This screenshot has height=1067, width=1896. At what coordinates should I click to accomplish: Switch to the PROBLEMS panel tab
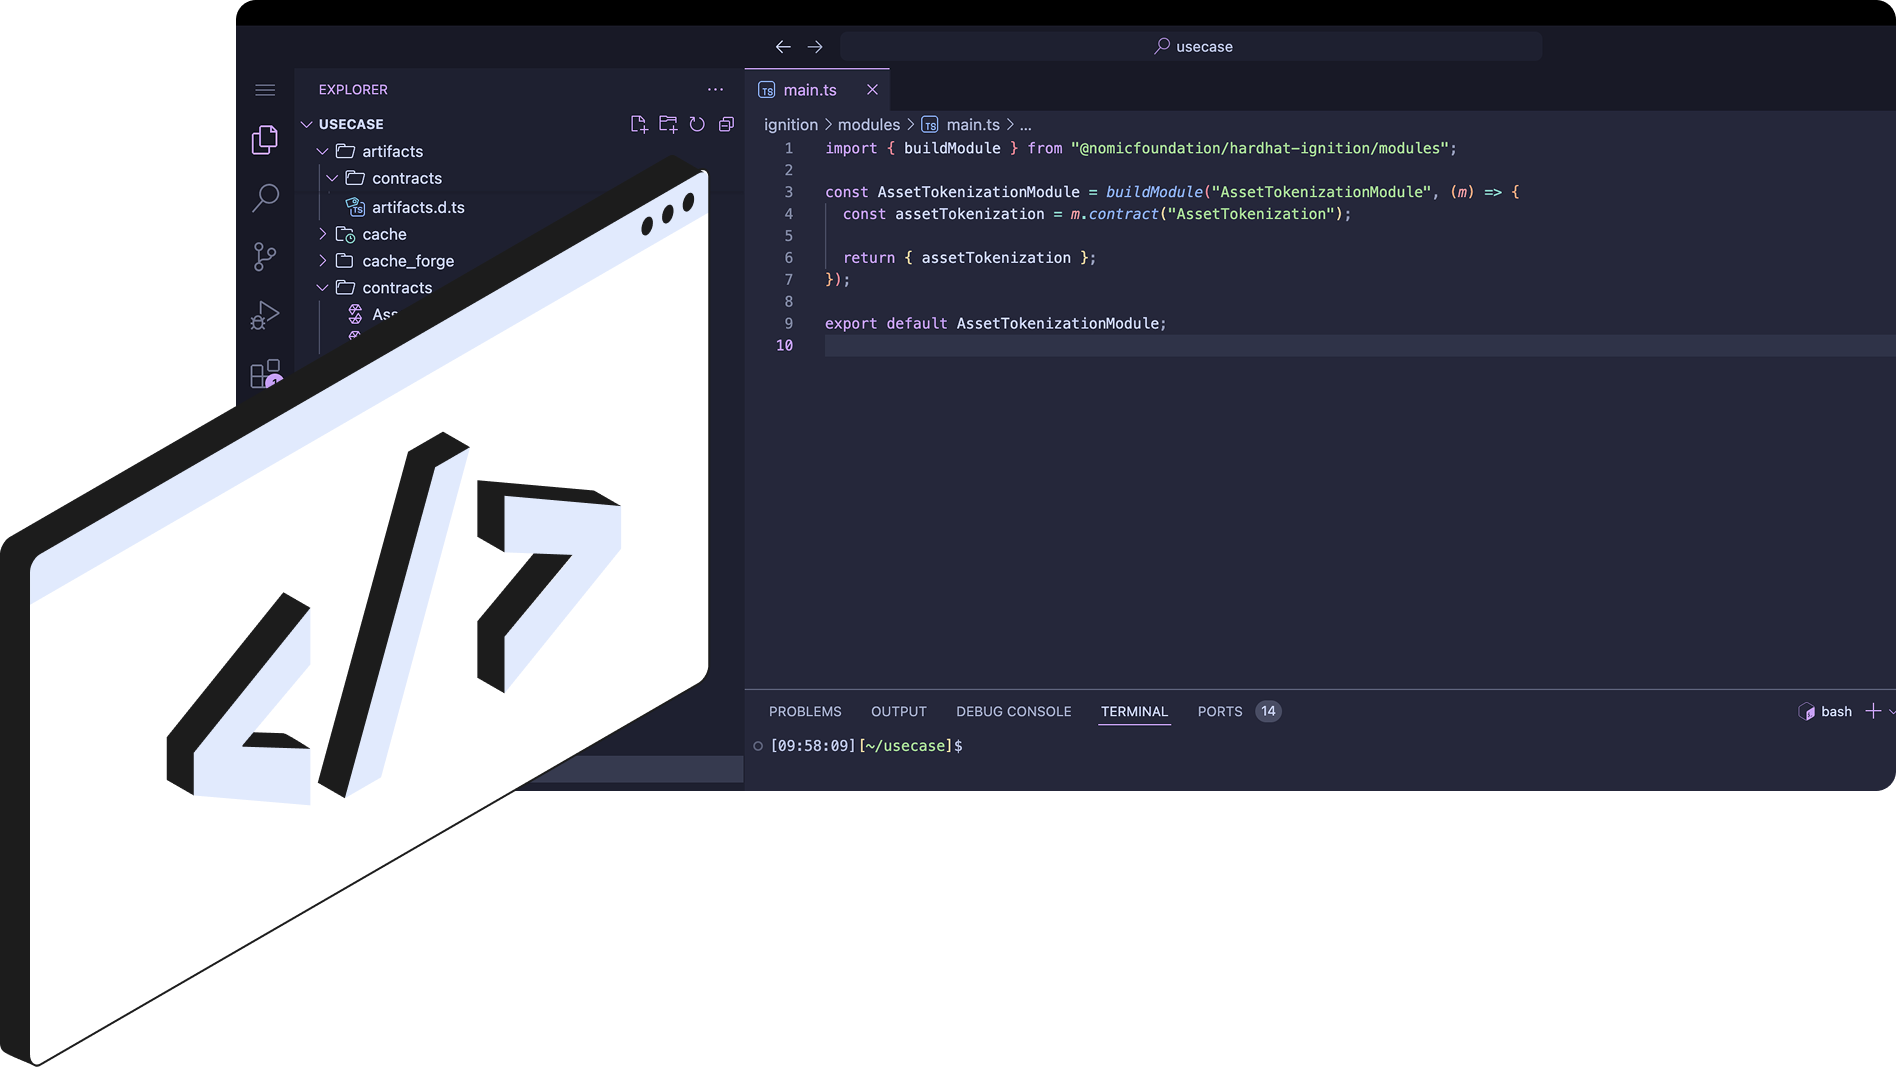[805, 711]
